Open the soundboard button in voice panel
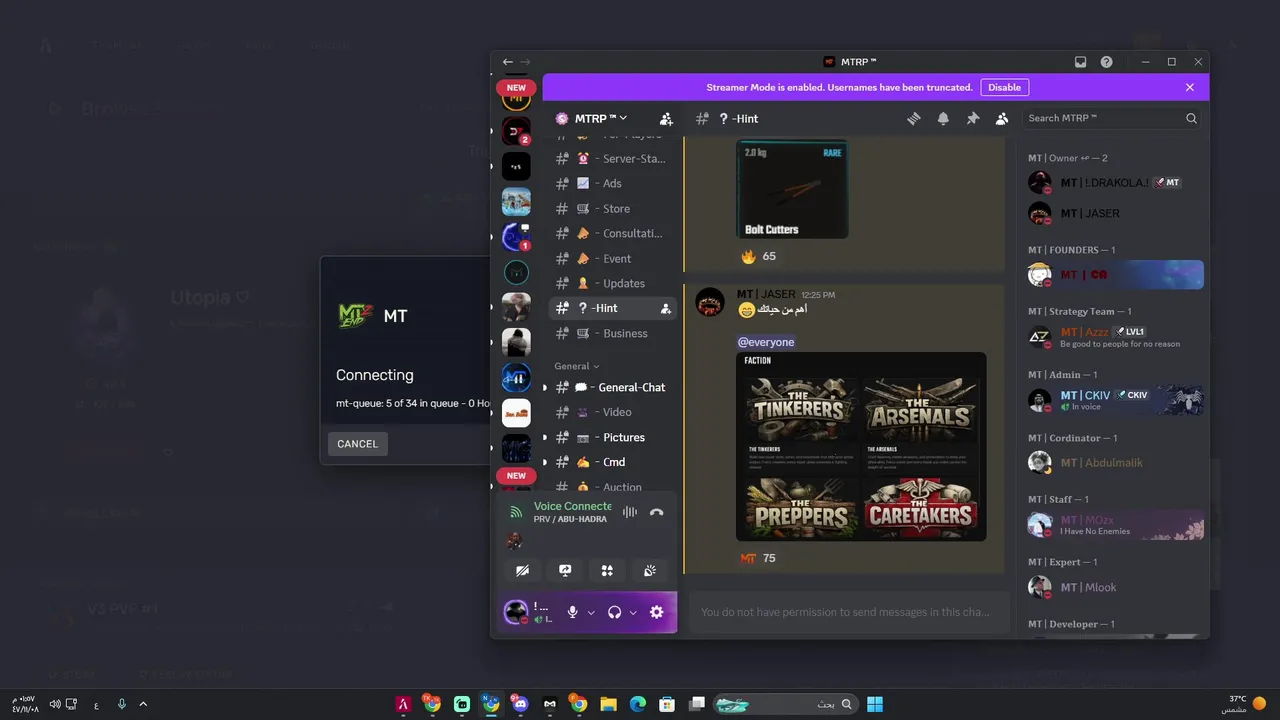Image resolution: width=1280 pixels, height=720 pixels. coord(649,570)
